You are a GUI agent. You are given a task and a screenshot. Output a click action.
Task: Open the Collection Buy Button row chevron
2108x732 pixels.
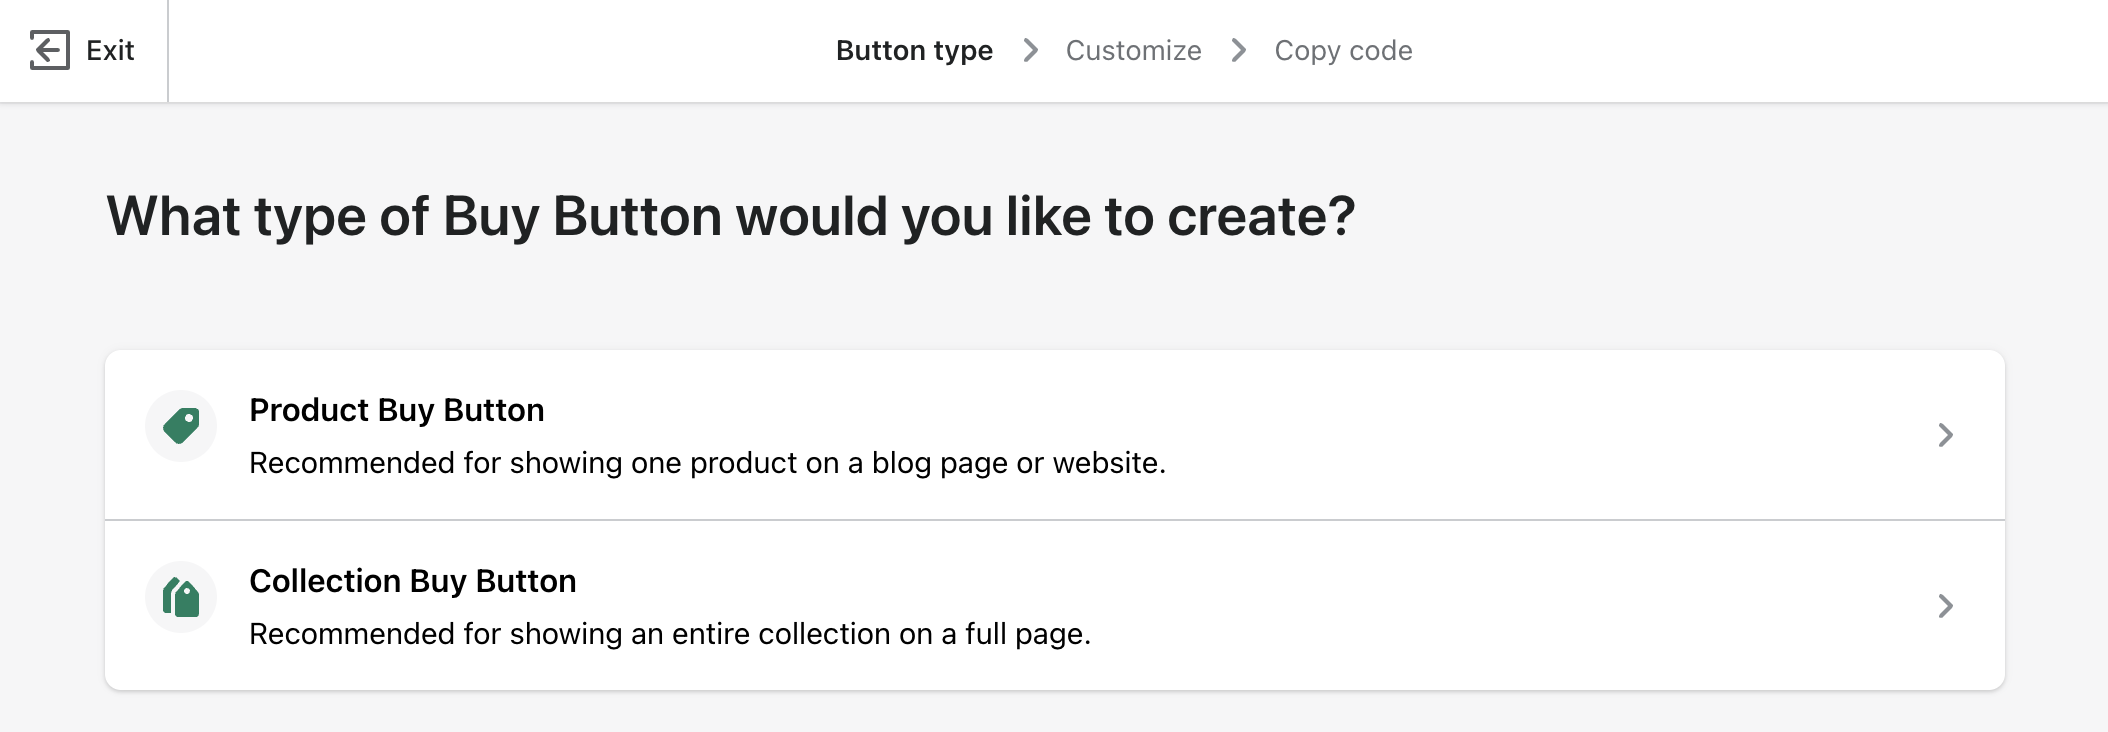1945,606
